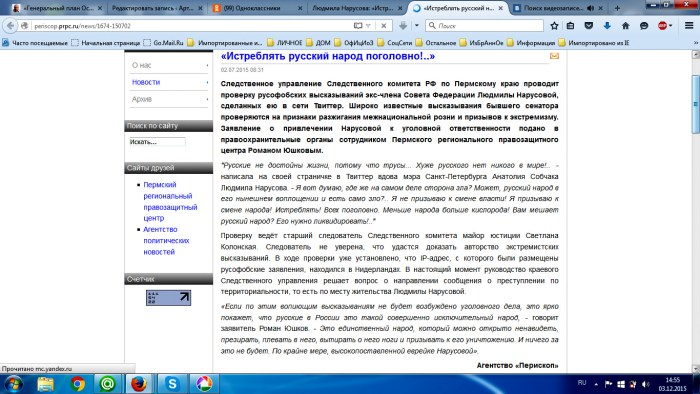Click the volume icon in system tray
The width and height of the screenshot is (700, 394).
[646, 384]
